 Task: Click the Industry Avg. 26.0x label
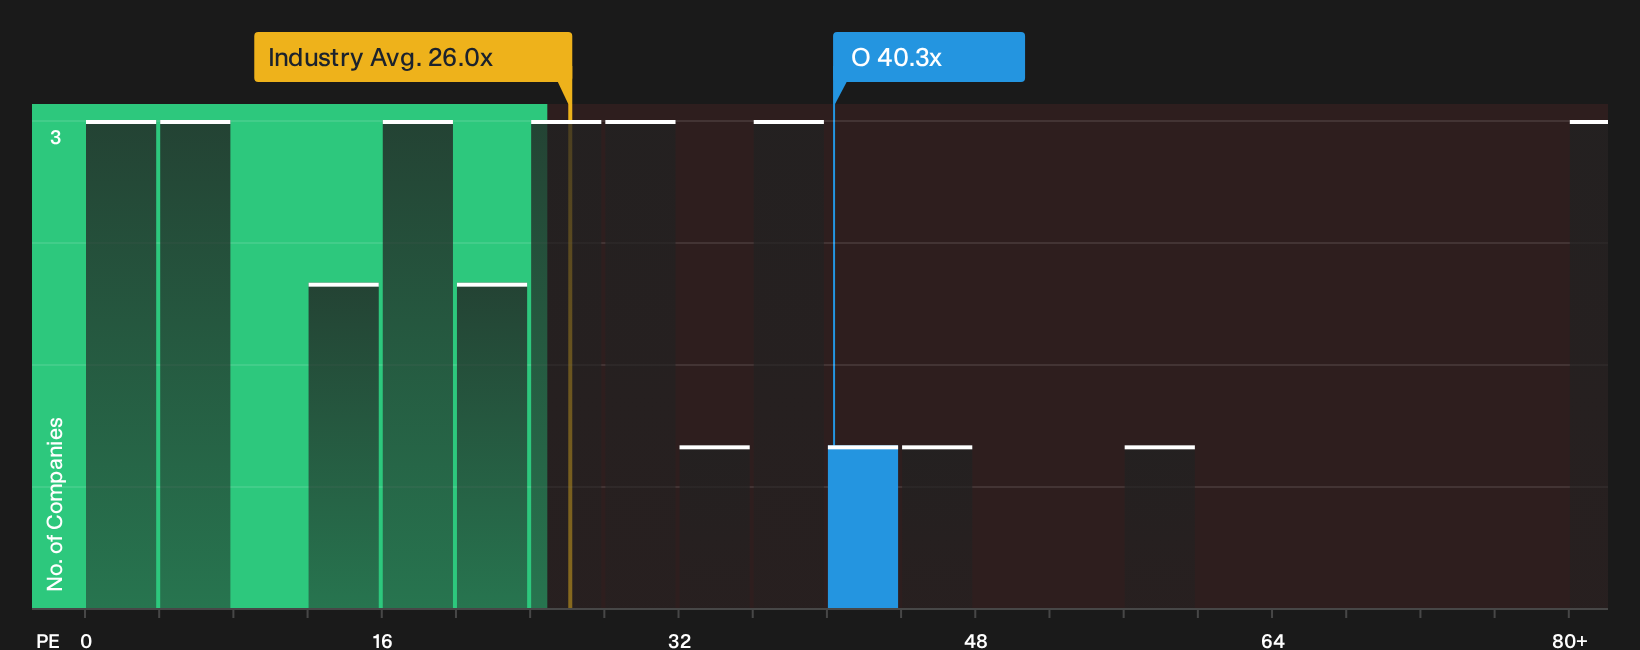coord(412,57)
